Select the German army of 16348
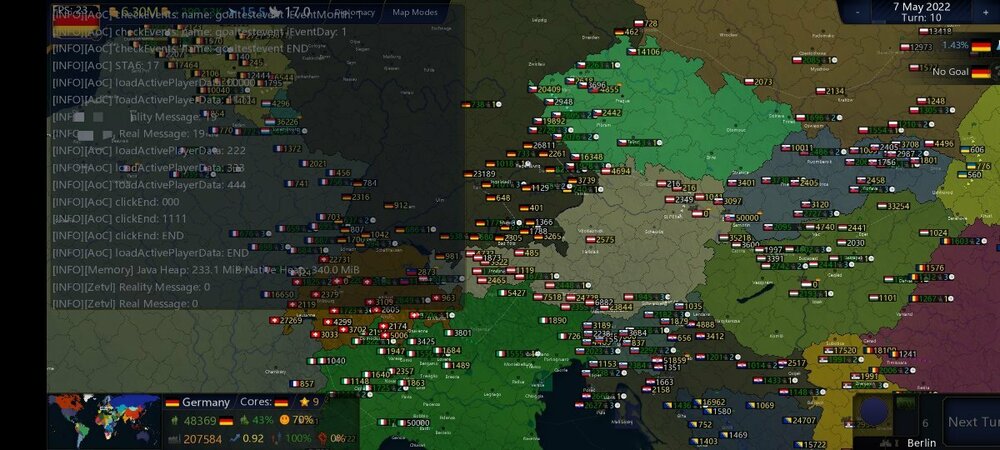This screenshot has height=450, width=1000. (587, 157)
